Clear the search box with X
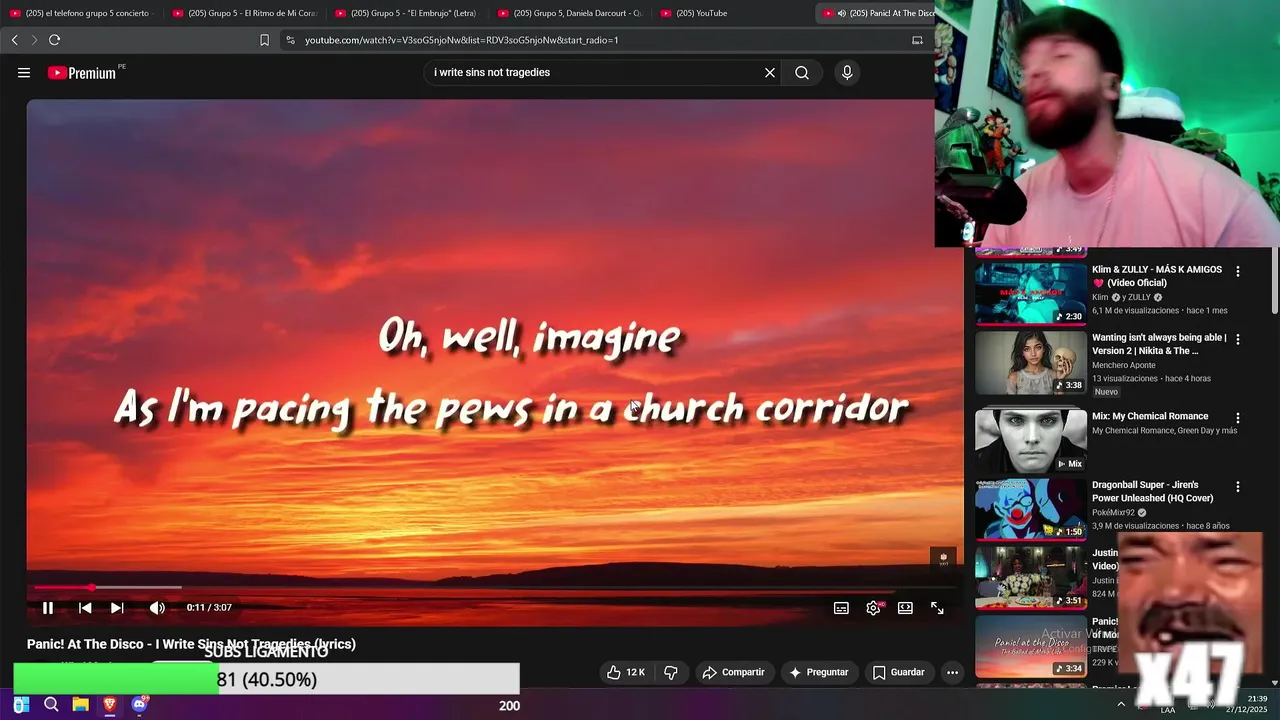The image size is (1280, 720). [x=770, y=73]
